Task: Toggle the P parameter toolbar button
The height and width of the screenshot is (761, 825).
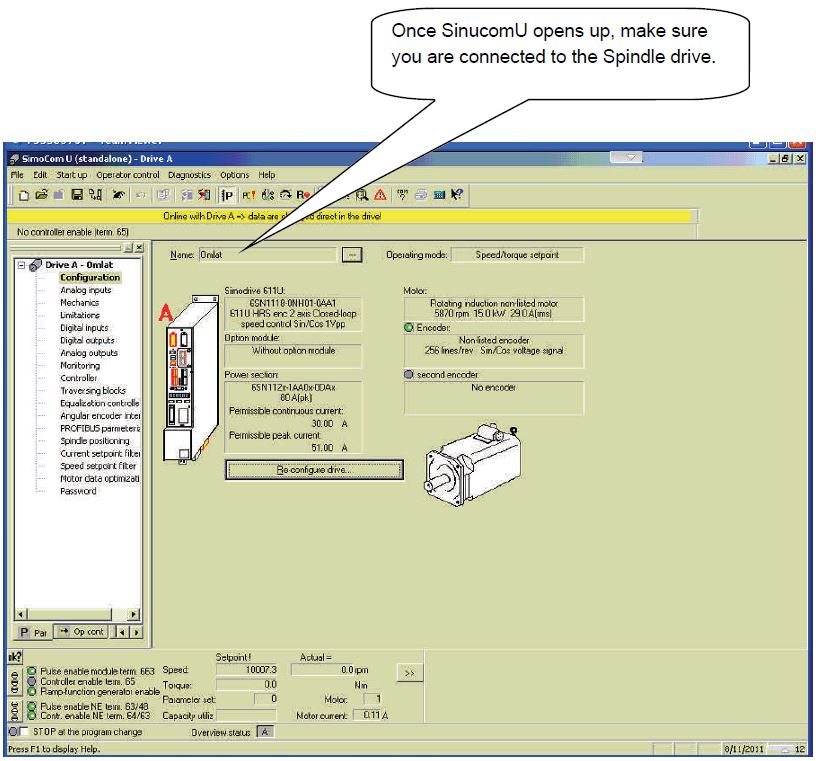Action: pyautogui.click(x=227, y=196)
